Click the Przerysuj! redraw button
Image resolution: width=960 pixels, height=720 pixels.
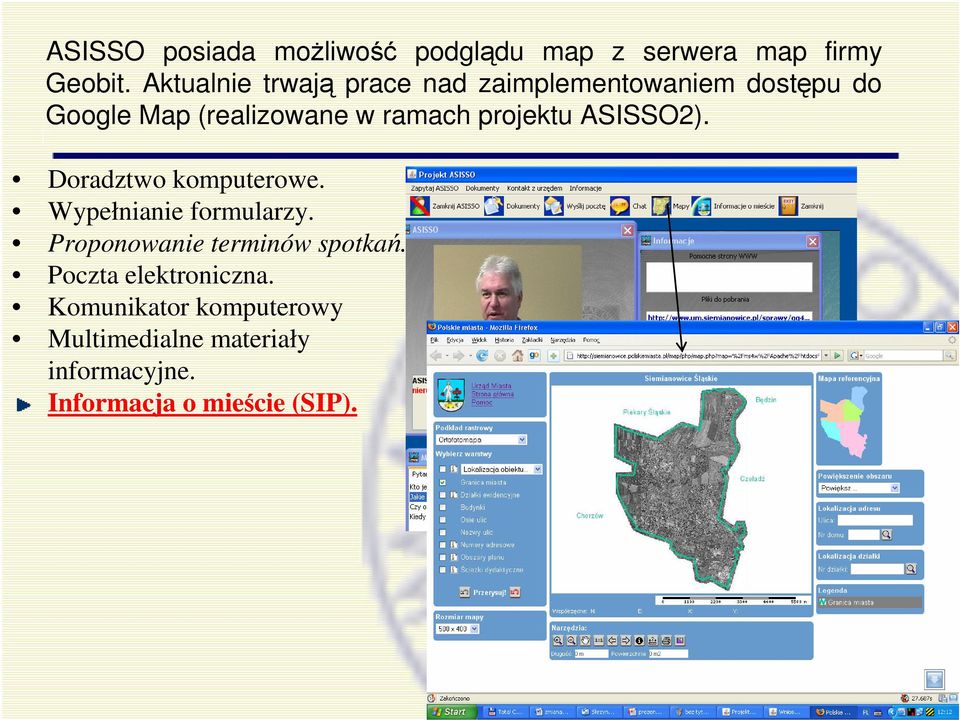click(x=489, y=593)
